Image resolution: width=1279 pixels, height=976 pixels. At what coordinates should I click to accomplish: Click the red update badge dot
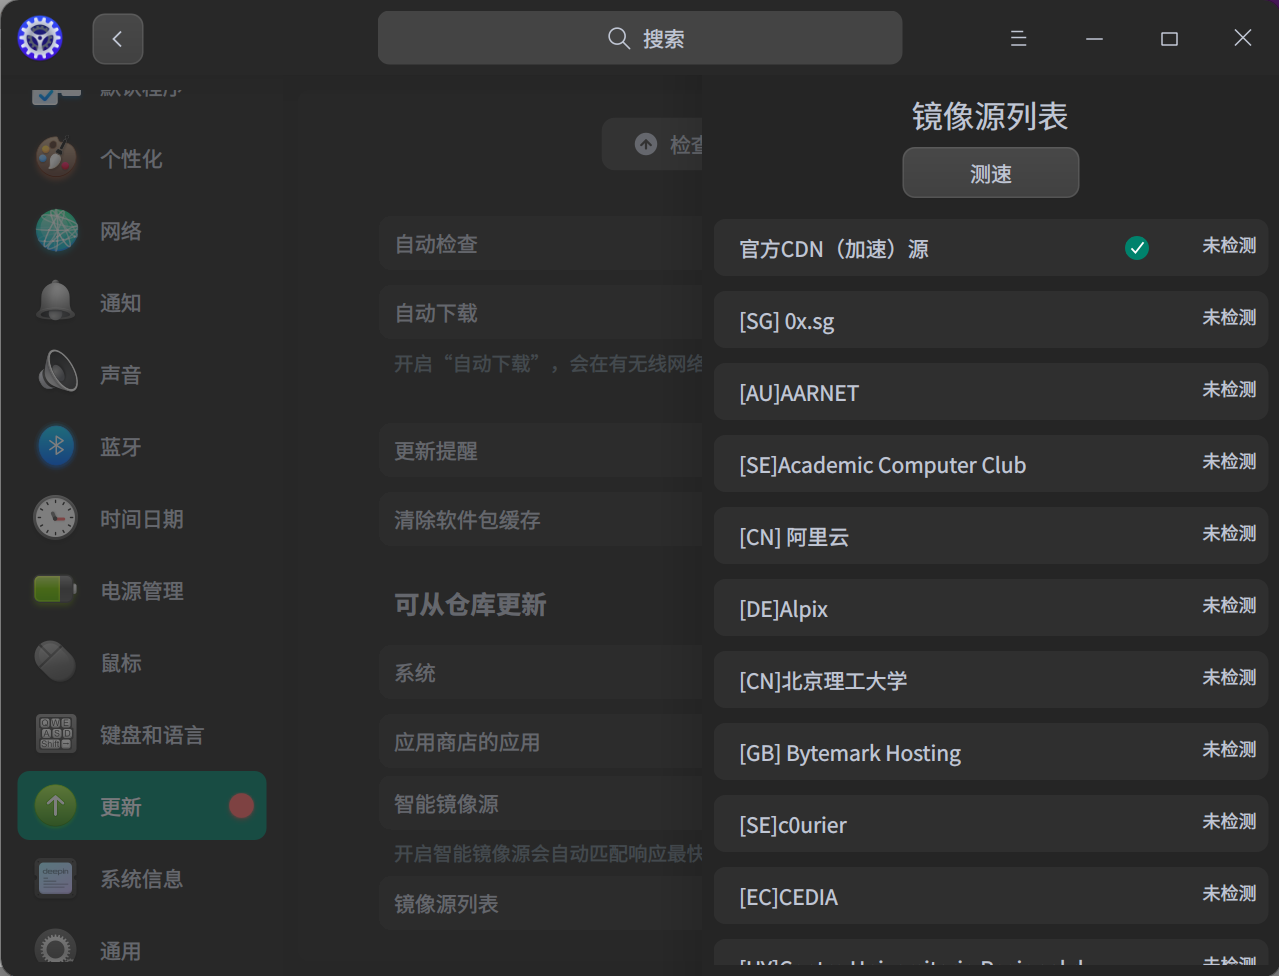click(241, 806)
